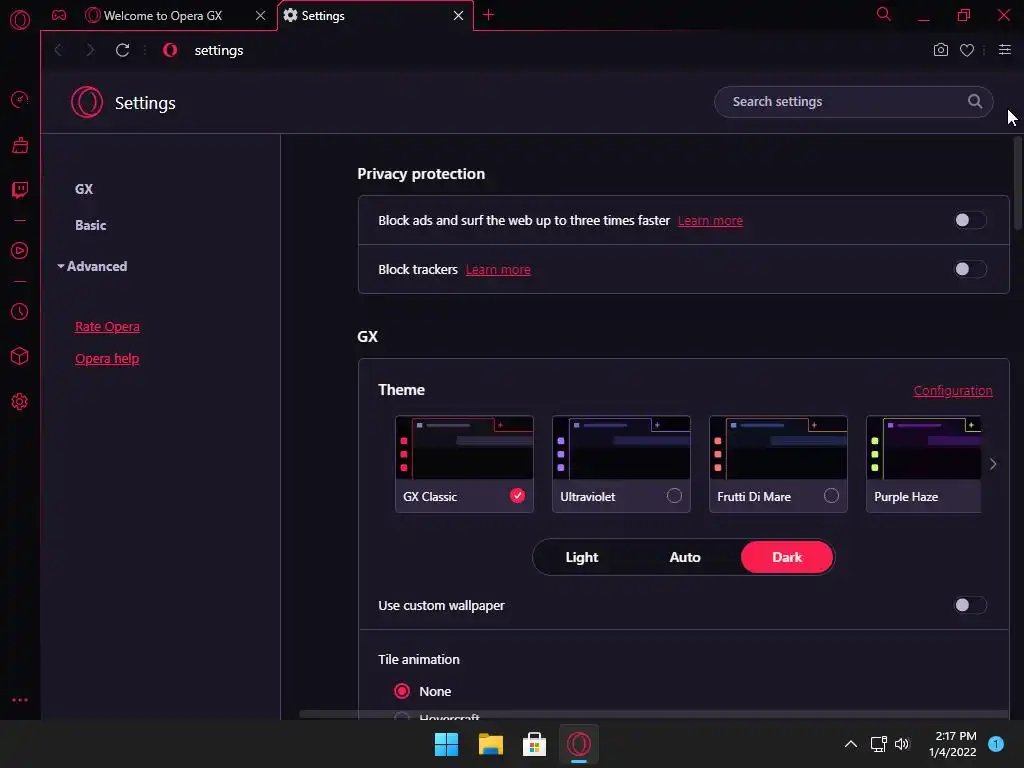Screen dimensions: 1024x768
Task: Open File Explorer from taskbar
Action: (x=490, y=744)
